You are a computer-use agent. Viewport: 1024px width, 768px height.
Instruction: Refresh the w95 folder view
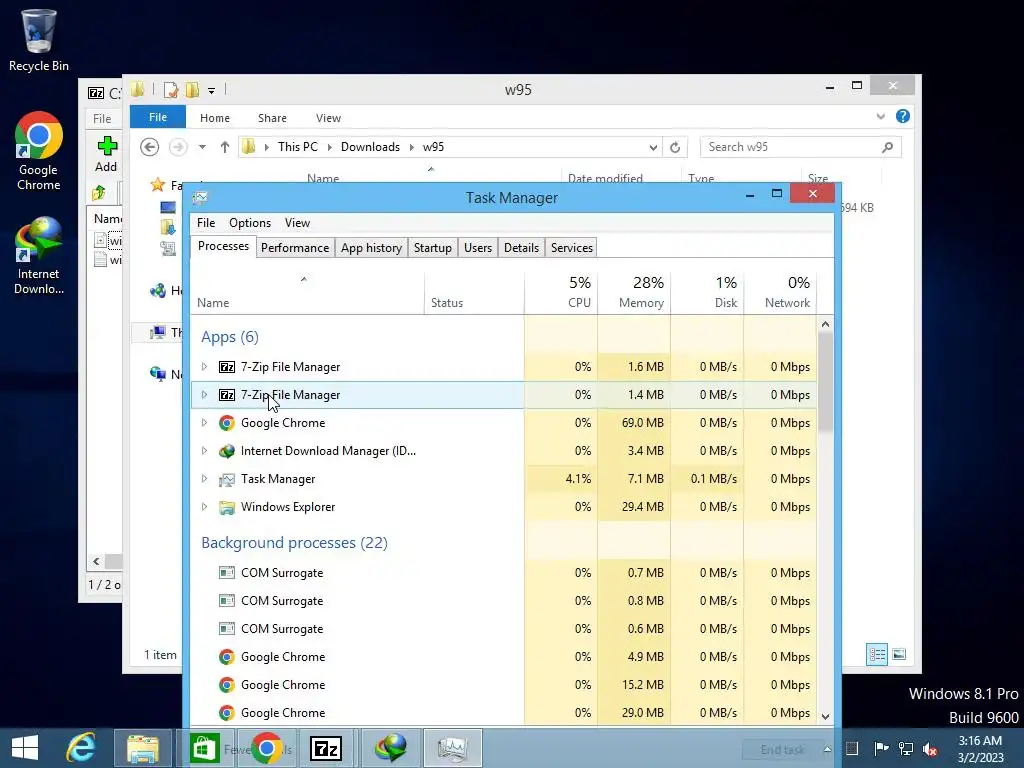tap(675, 147)
